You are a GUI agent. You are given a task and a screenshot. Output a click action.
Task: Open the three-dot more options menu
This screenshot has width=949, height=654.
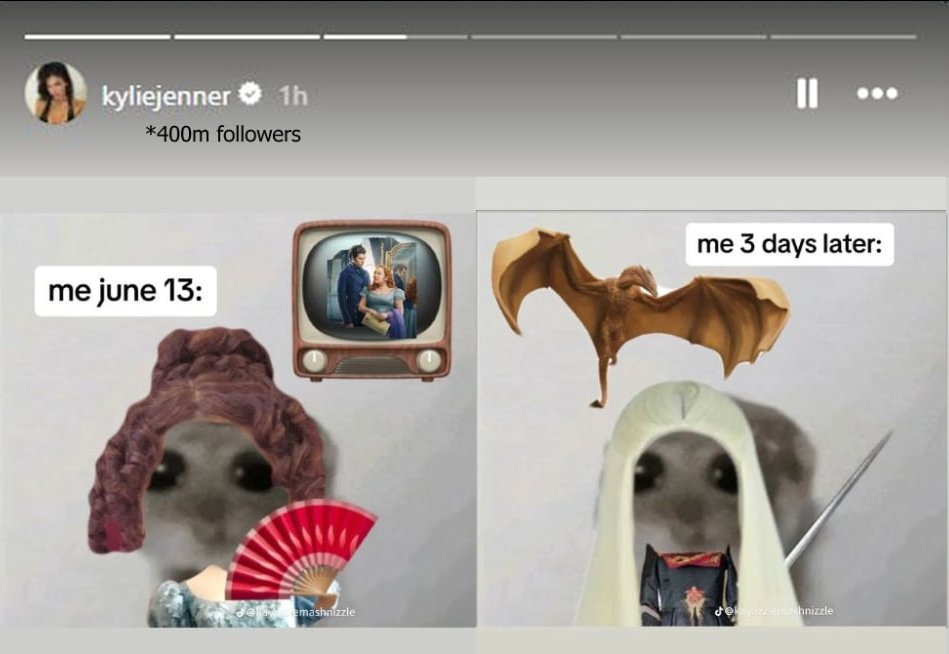[878, 93]
